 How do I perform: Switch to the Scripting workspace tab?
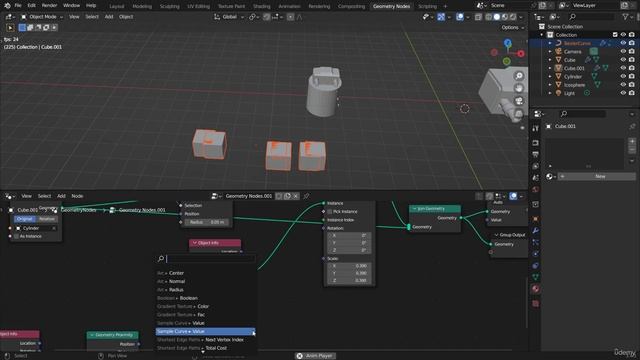(x=427, y=6)
